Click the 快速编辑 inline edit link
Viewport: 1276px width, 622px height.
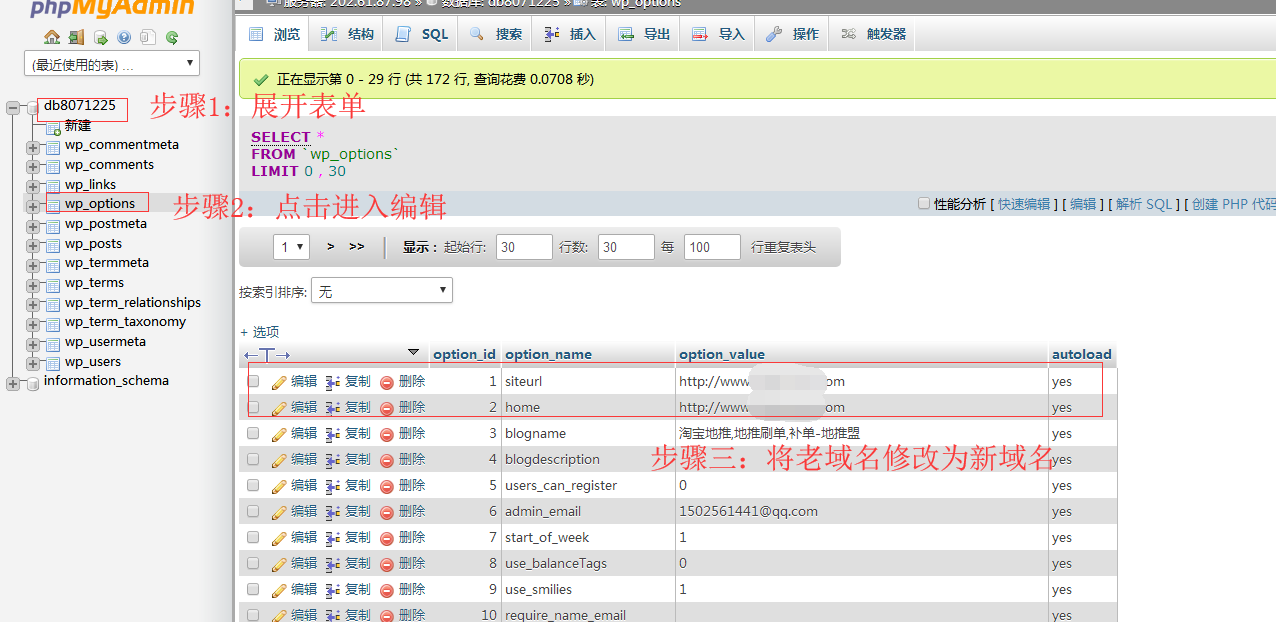click(1024, 204)
